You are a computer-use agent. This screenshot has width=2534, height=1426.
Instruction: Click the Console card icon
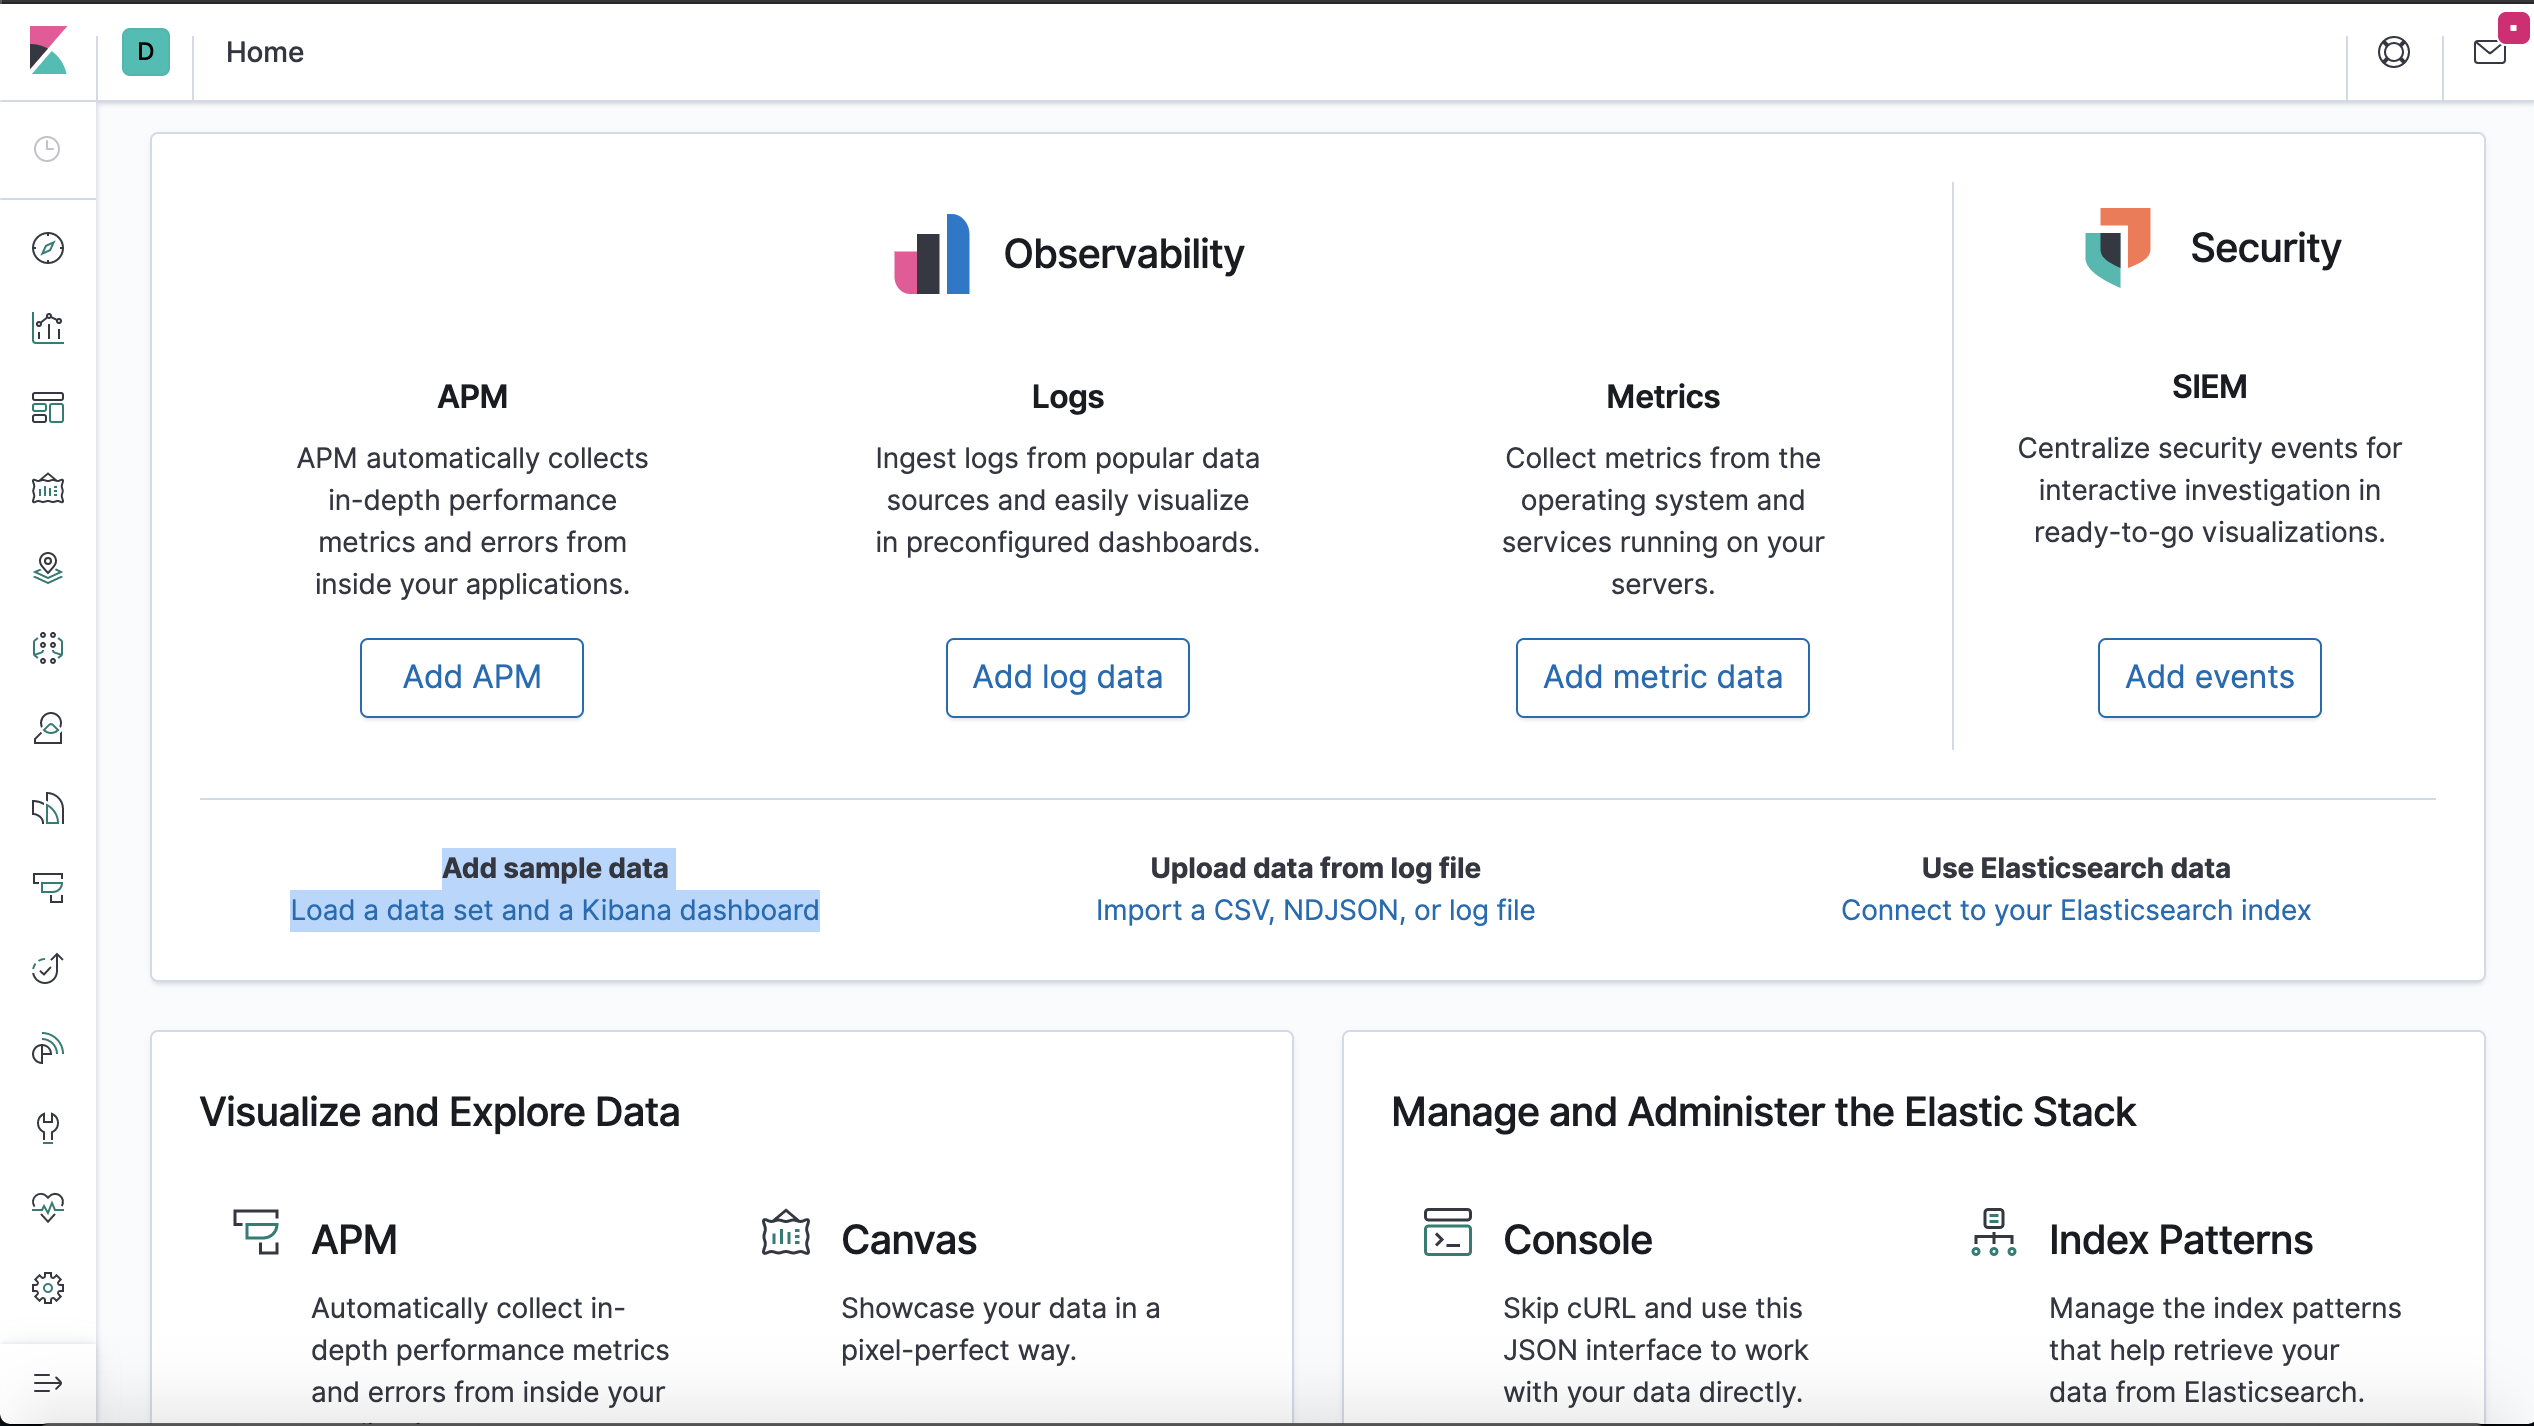[1448, 1232]
